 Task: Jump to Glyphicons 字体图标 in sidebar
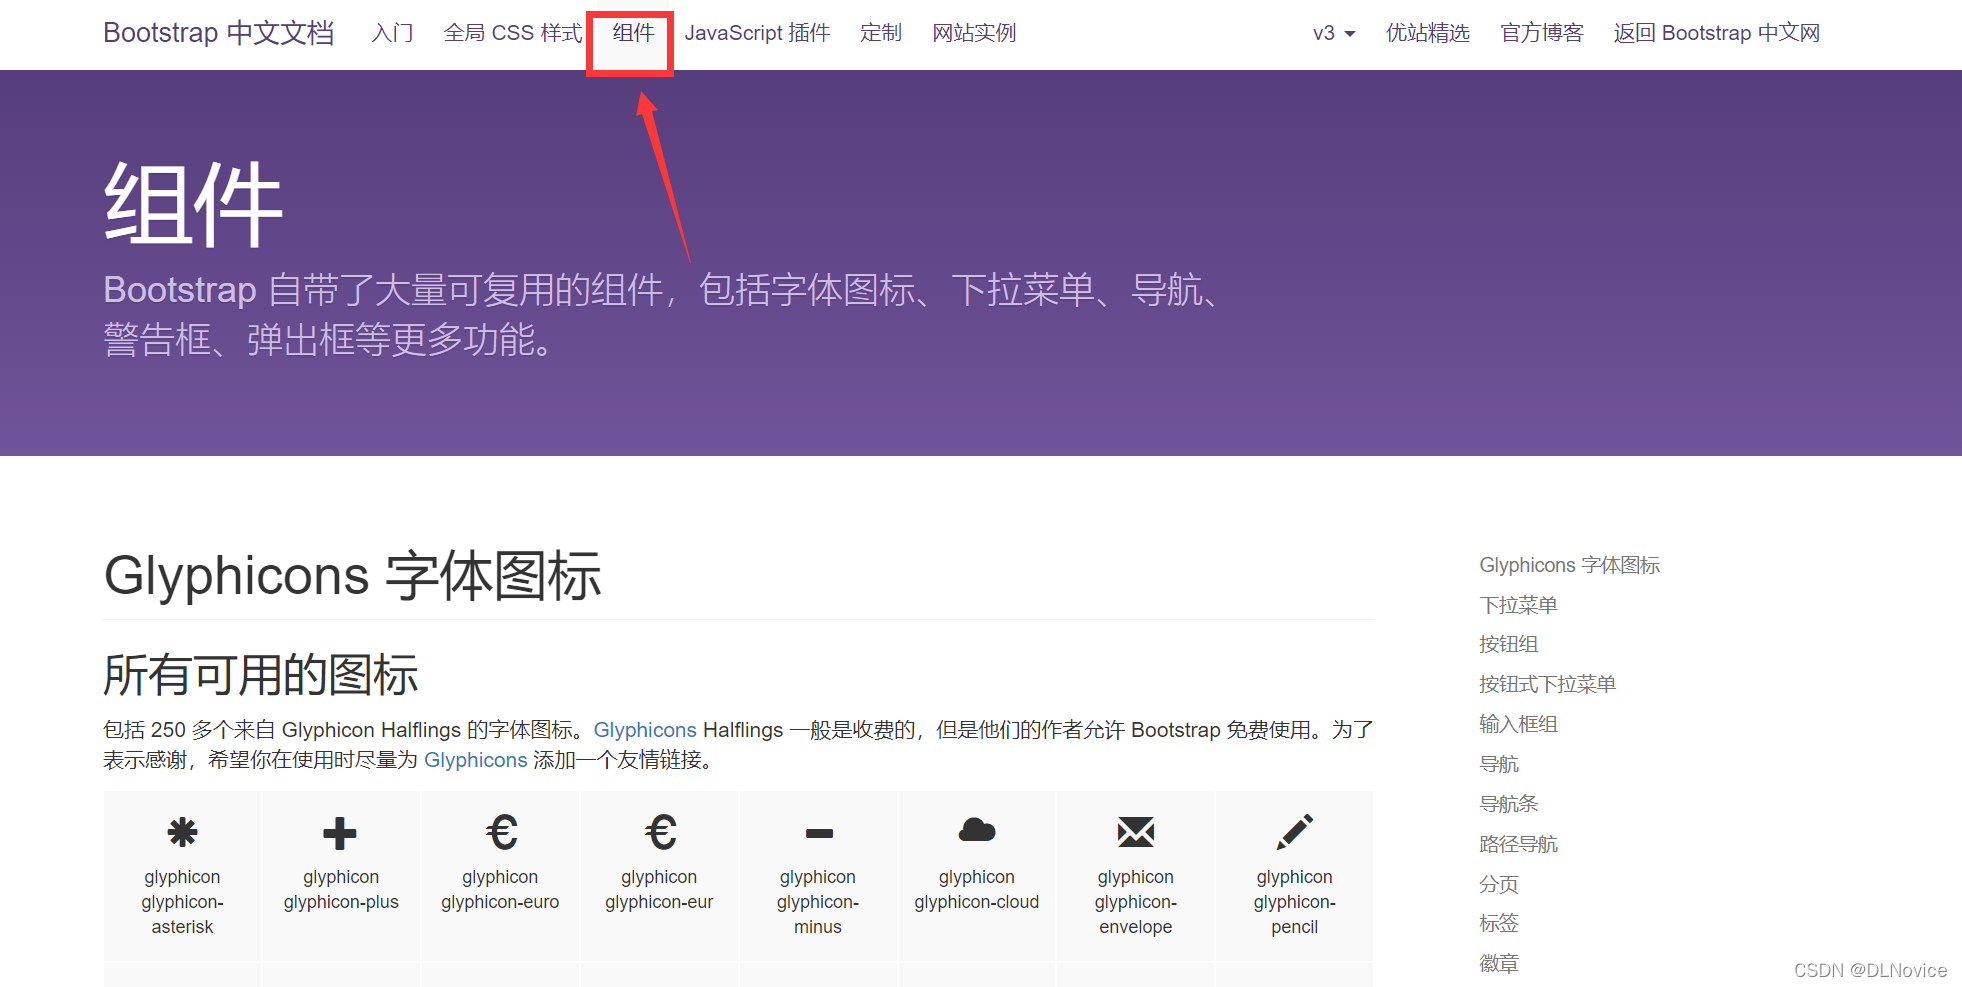tap(1569, 565)
